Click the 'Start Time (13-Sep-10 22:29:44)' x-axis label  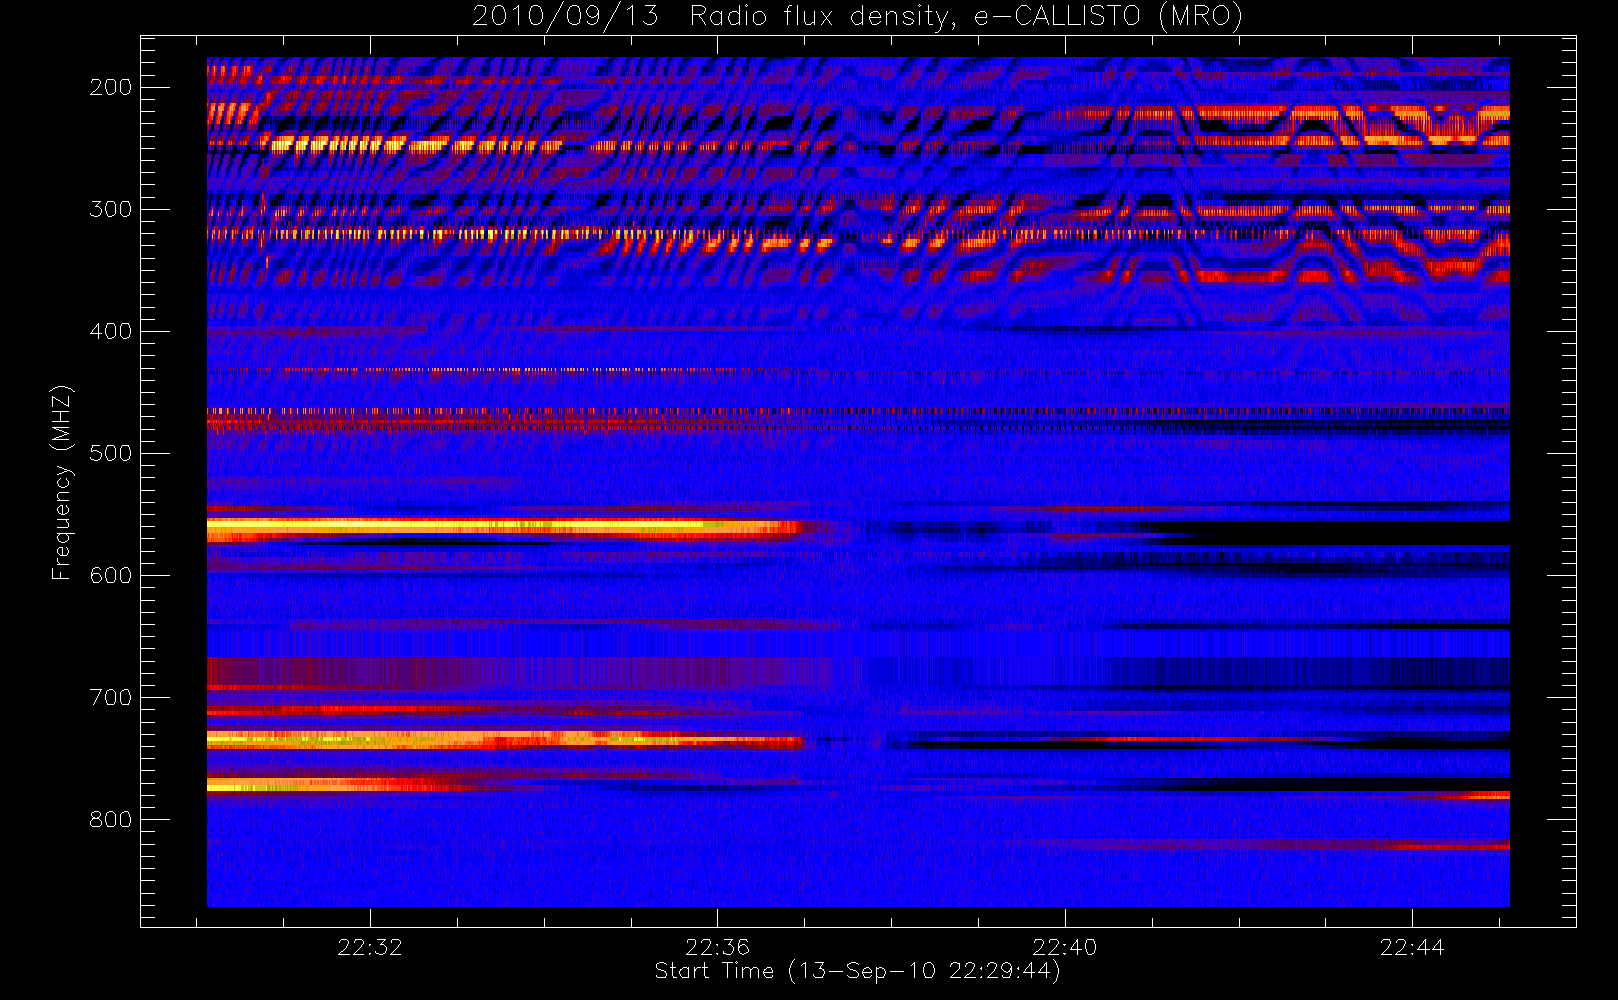[857, 971]
